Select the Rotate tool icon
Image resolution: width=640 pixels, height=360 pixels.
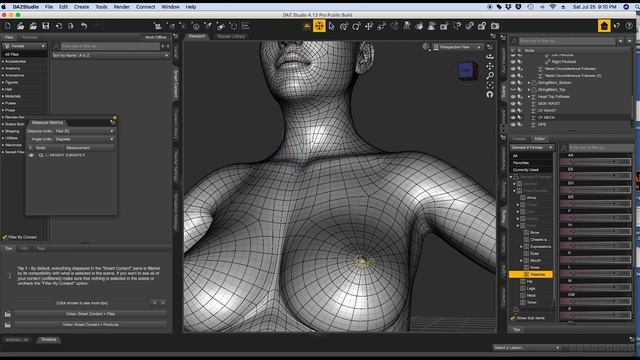point(356,26)
